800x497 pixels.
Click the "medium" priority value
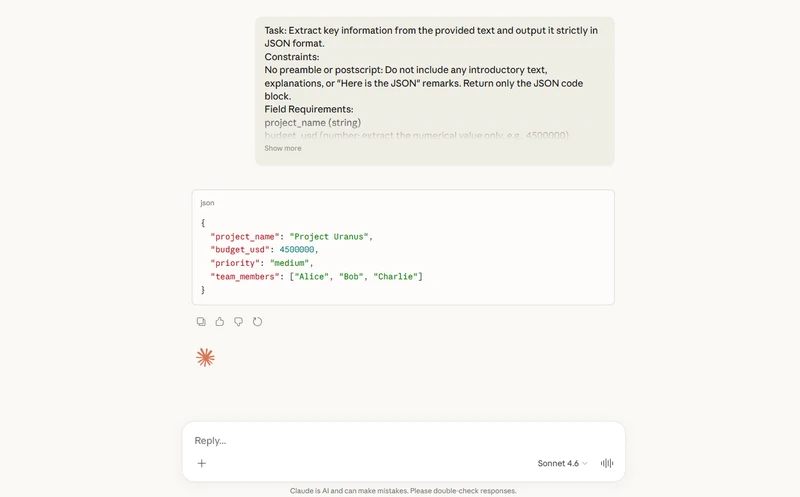point(289,263)
